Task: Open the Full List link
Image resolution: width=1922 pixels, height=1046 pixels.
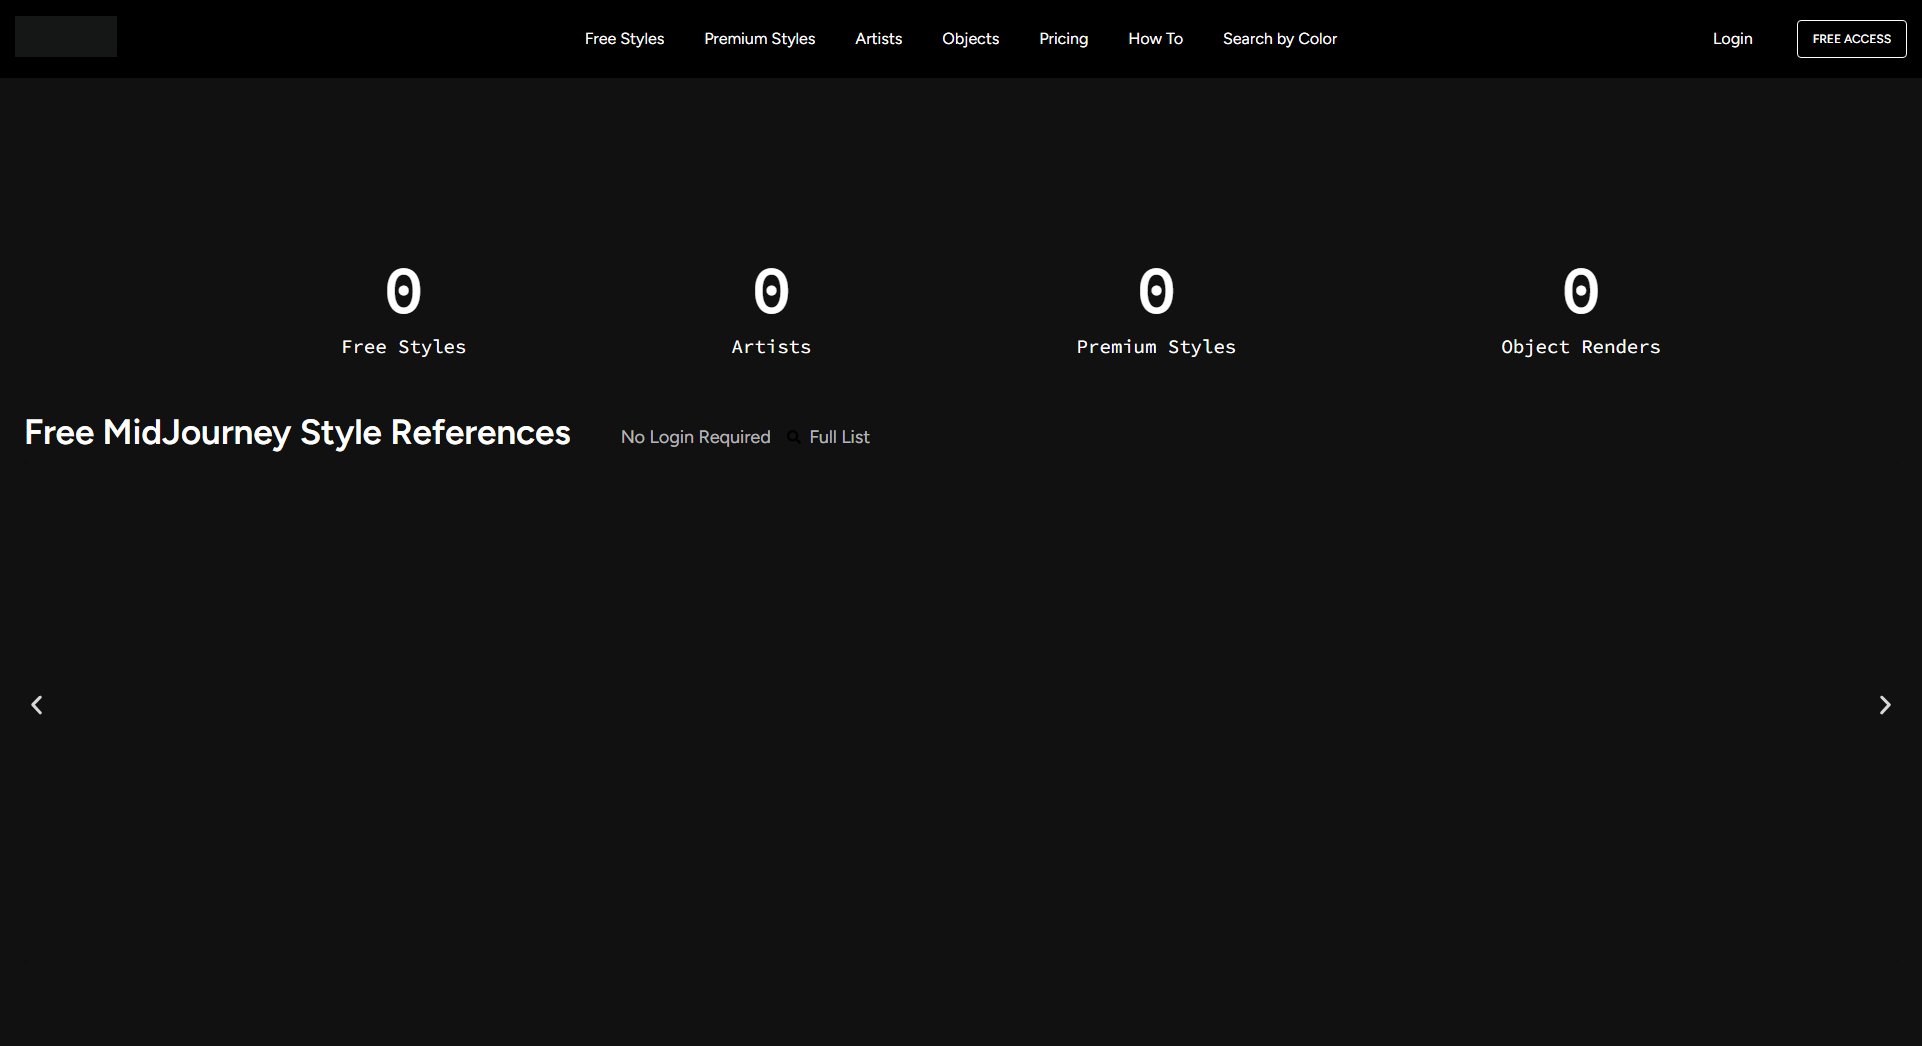Action: pyautogui.click(x=839, y=437)
